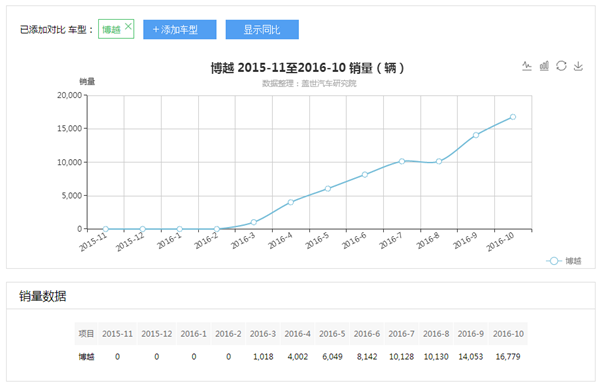Viewport: 600px width, 386px height.
Task: Switch chart to bar view icon
Action: coord(544,66)
